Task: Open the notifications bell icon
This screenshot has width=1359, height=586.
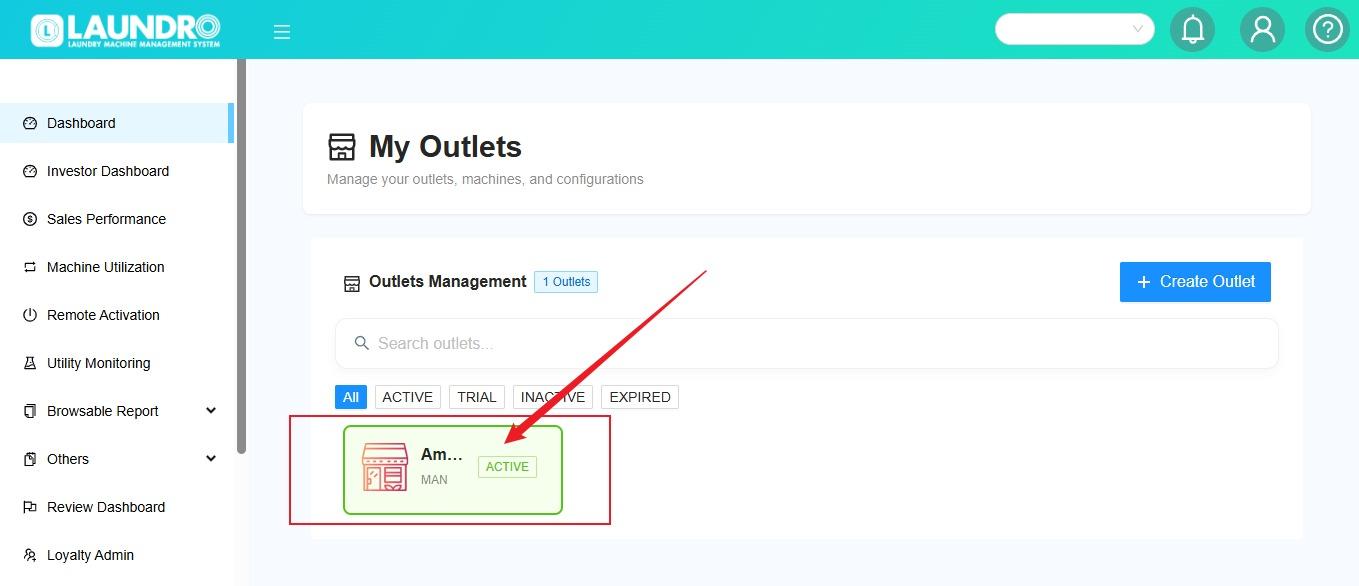Action: click(x=1192, y=29)
